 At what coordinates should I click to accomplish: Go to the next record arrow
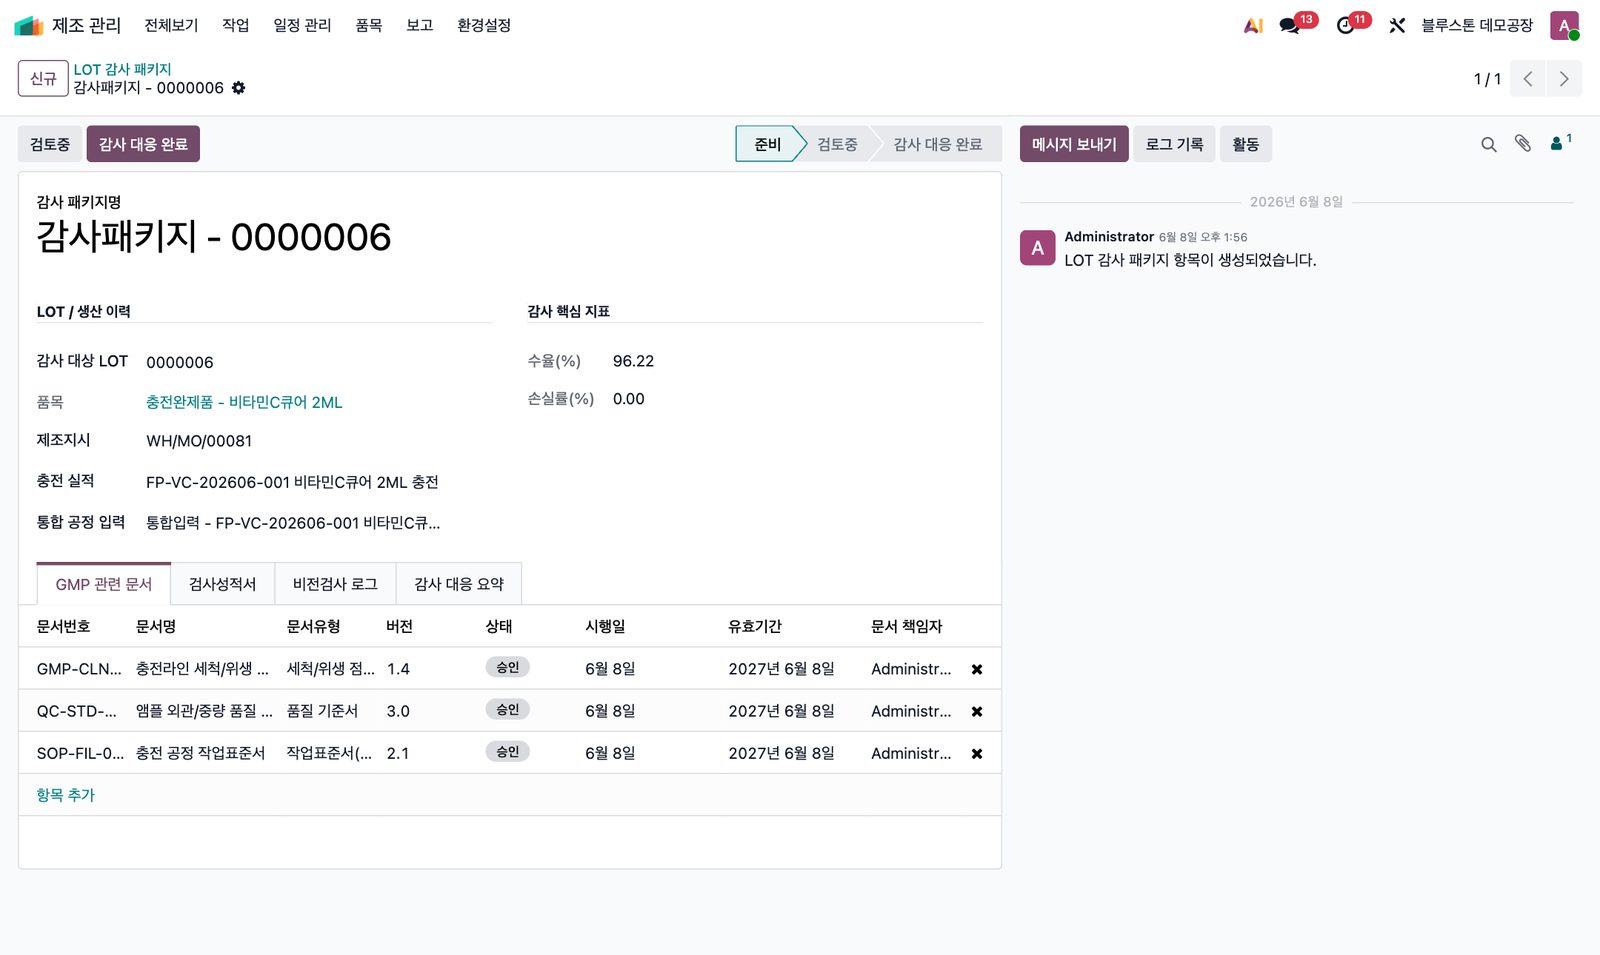[1564, 79]
